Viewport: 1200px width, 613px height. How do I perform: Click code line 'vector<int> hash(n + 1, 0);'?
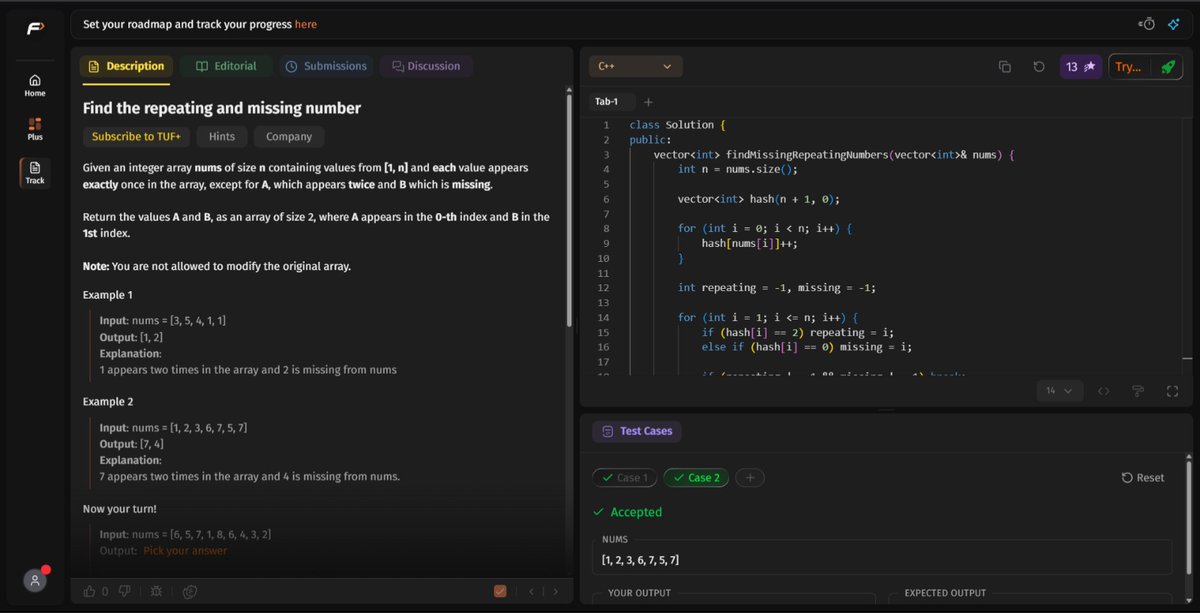[x=758, y=199]
